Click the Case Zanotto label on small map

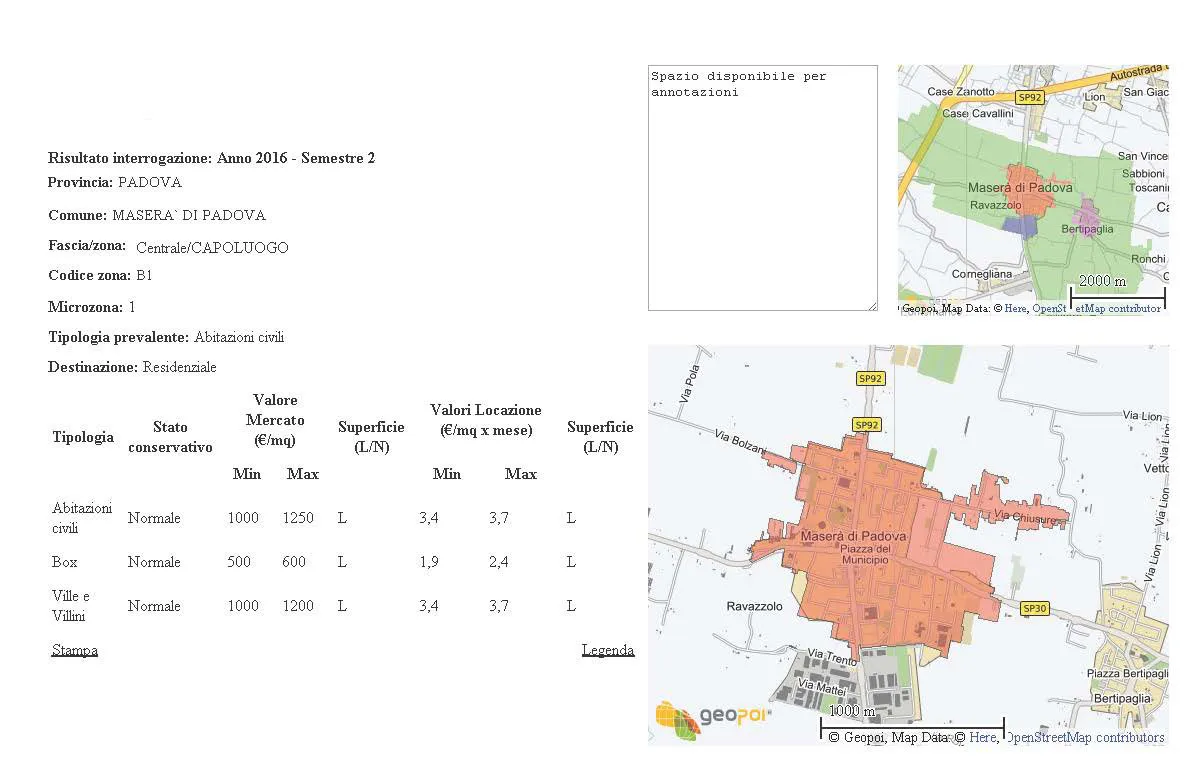tap(961, 91)
